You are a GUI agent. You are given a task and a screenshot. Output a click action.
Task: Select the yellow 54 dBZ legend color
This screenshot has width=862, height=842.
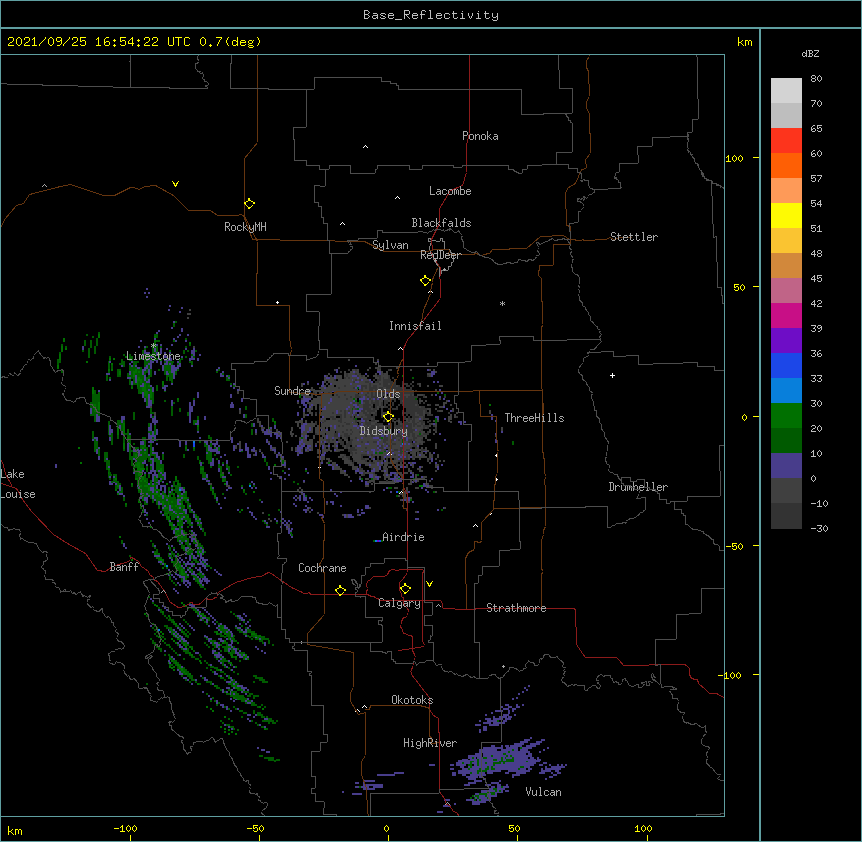click(x=786, y=215)
